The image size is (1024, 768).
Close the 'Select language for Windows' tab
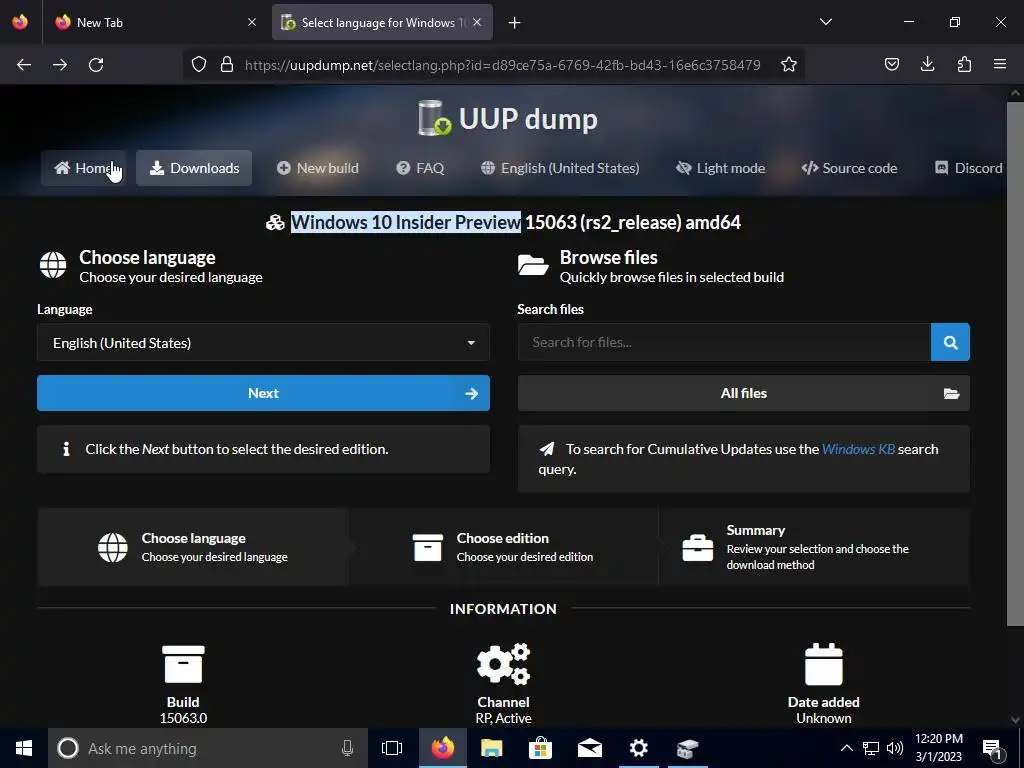point(477,22)
